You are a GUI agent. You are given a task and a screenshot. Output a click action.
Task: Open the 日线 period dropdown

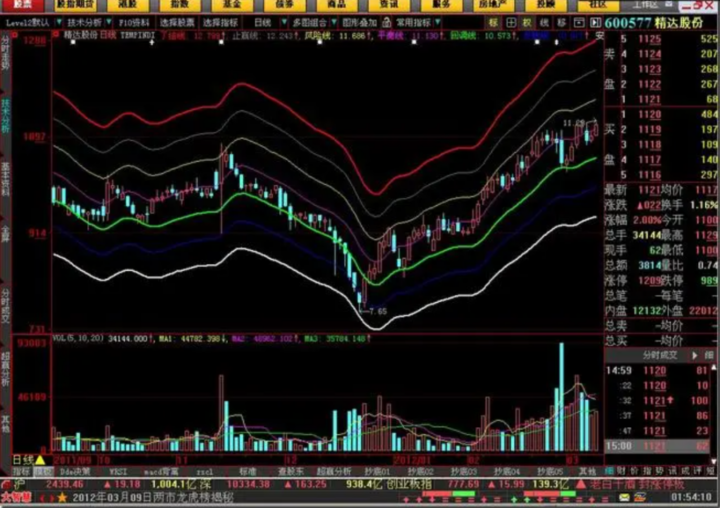(264, 20)
